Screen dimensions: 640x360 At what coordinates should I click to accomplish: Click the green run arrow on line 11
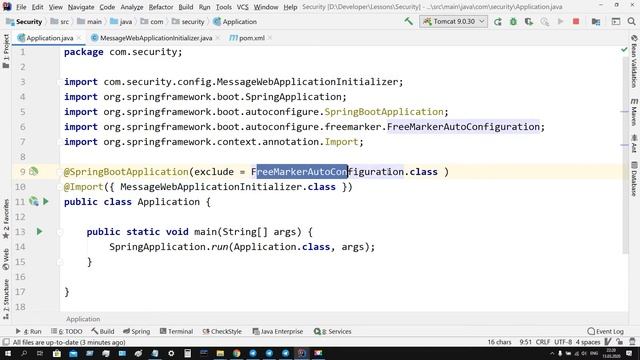(x=46, y=201)
